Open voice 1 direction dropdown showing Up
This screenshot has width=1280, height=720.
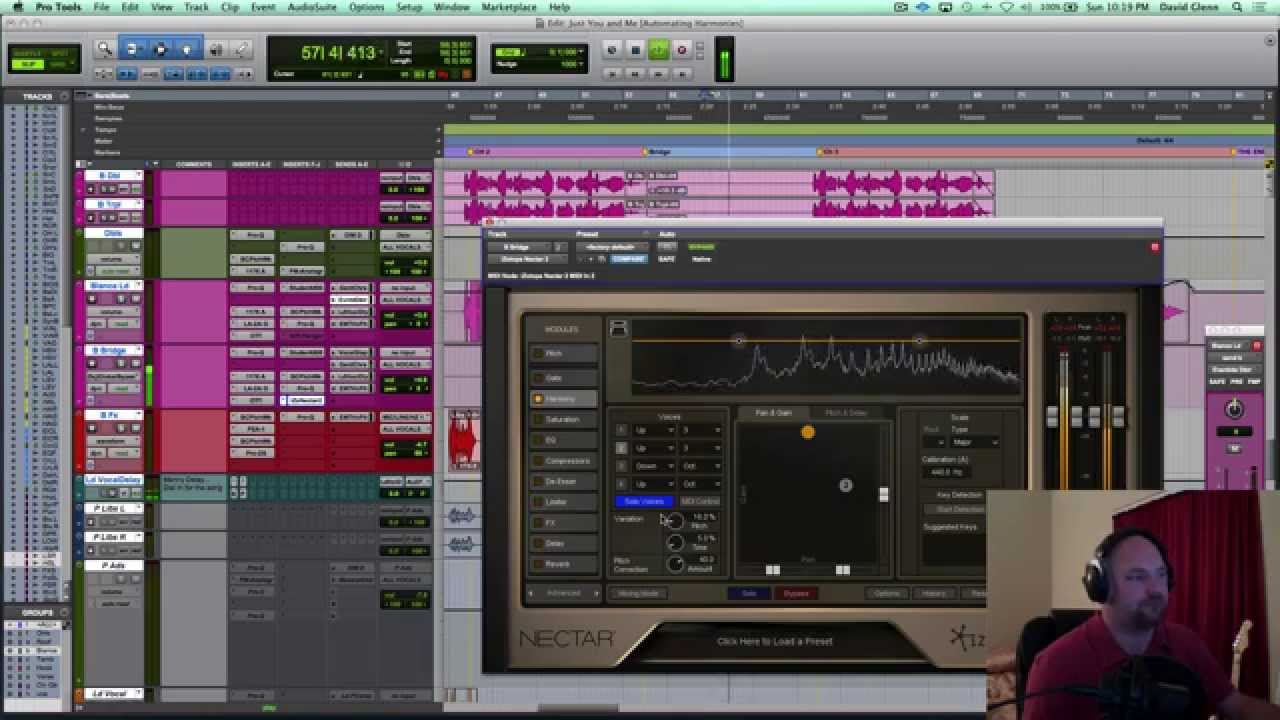pyautogui.click(x=654, y=430)
